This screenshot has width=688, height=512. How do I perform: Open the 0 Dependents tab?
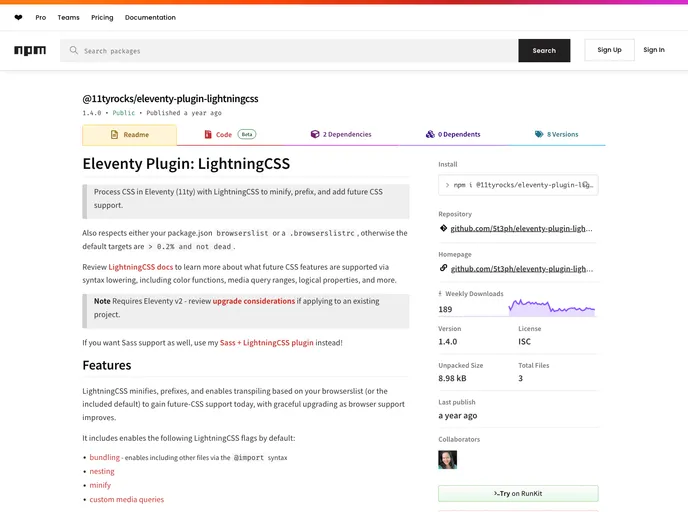click(x=453, y=134)
